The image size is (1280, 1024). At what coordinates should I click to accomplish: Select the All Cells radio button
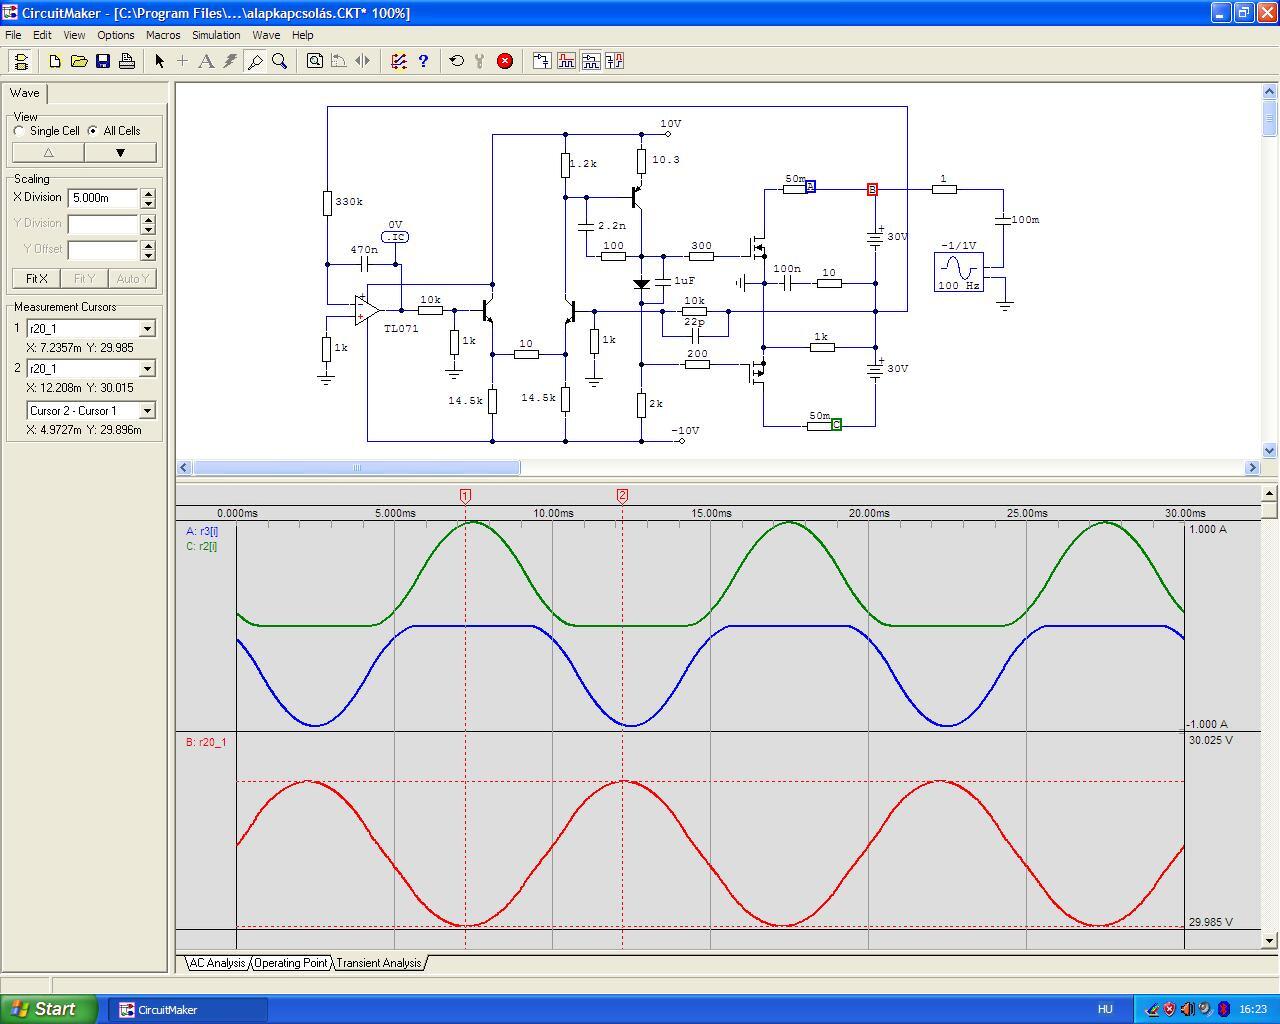93,131
